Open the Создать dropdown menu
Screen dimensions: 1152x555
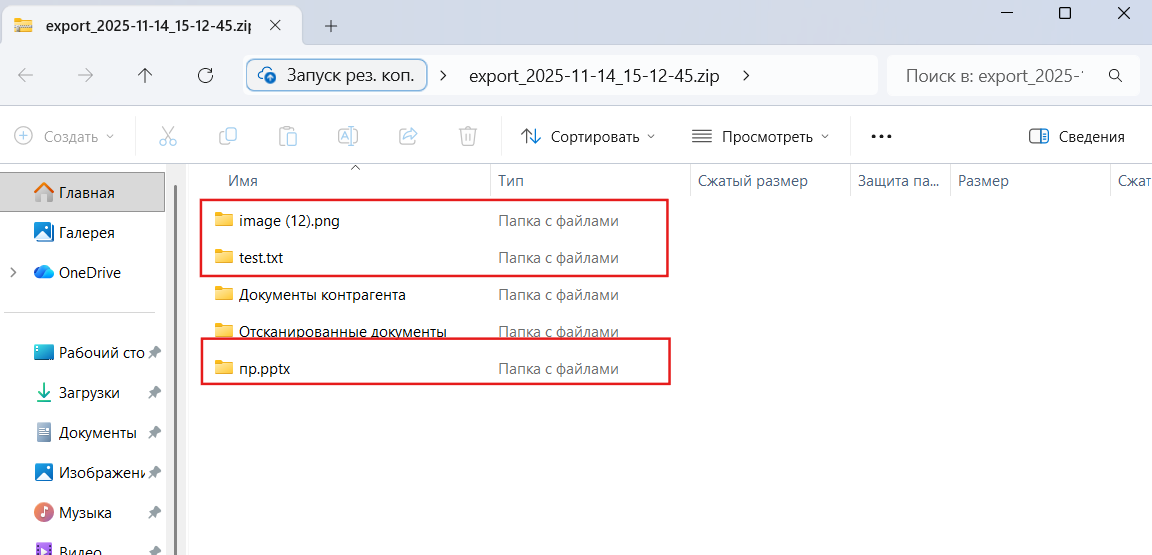[x=65, y=136]
